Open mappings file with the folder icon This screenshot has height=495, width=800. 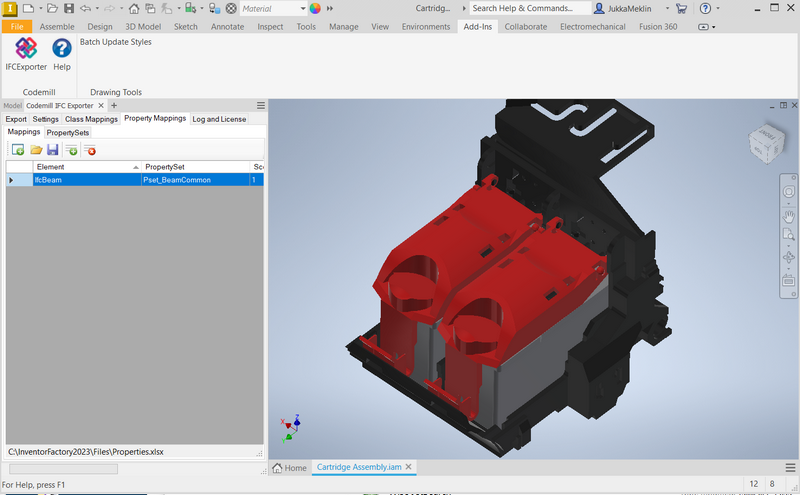point(35,150)
